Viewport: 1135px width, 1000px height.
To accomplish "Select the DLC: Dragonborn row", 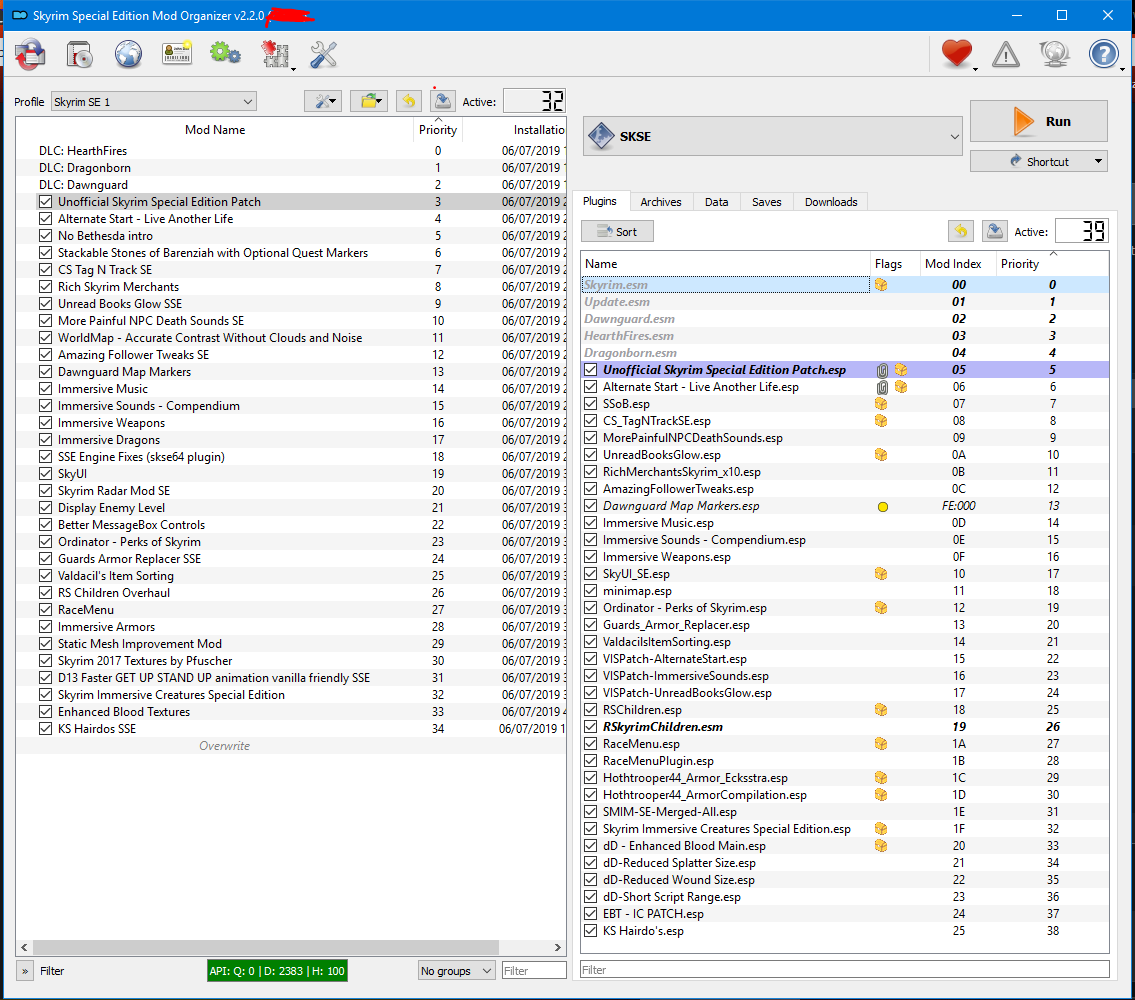I will click(x=291, y=167).
